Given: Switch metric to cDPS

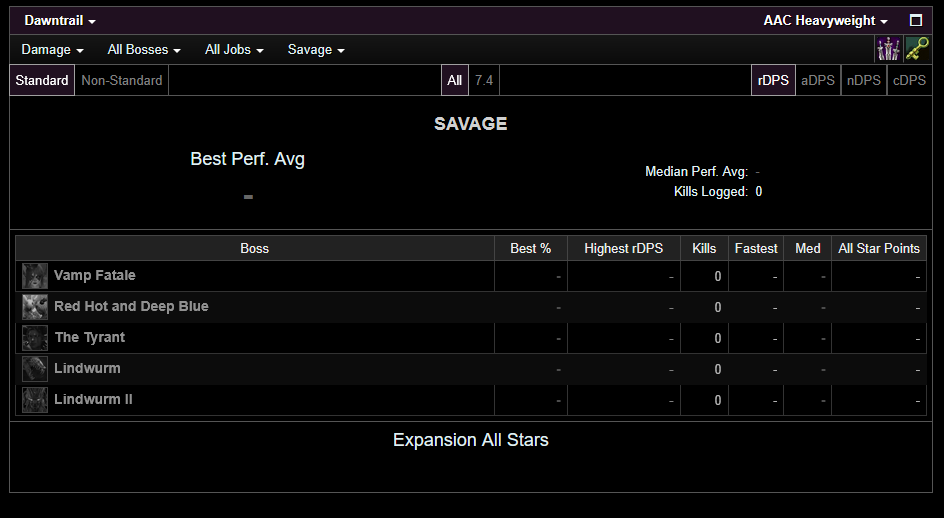Looking at the screenshot, I should (909, 80).
